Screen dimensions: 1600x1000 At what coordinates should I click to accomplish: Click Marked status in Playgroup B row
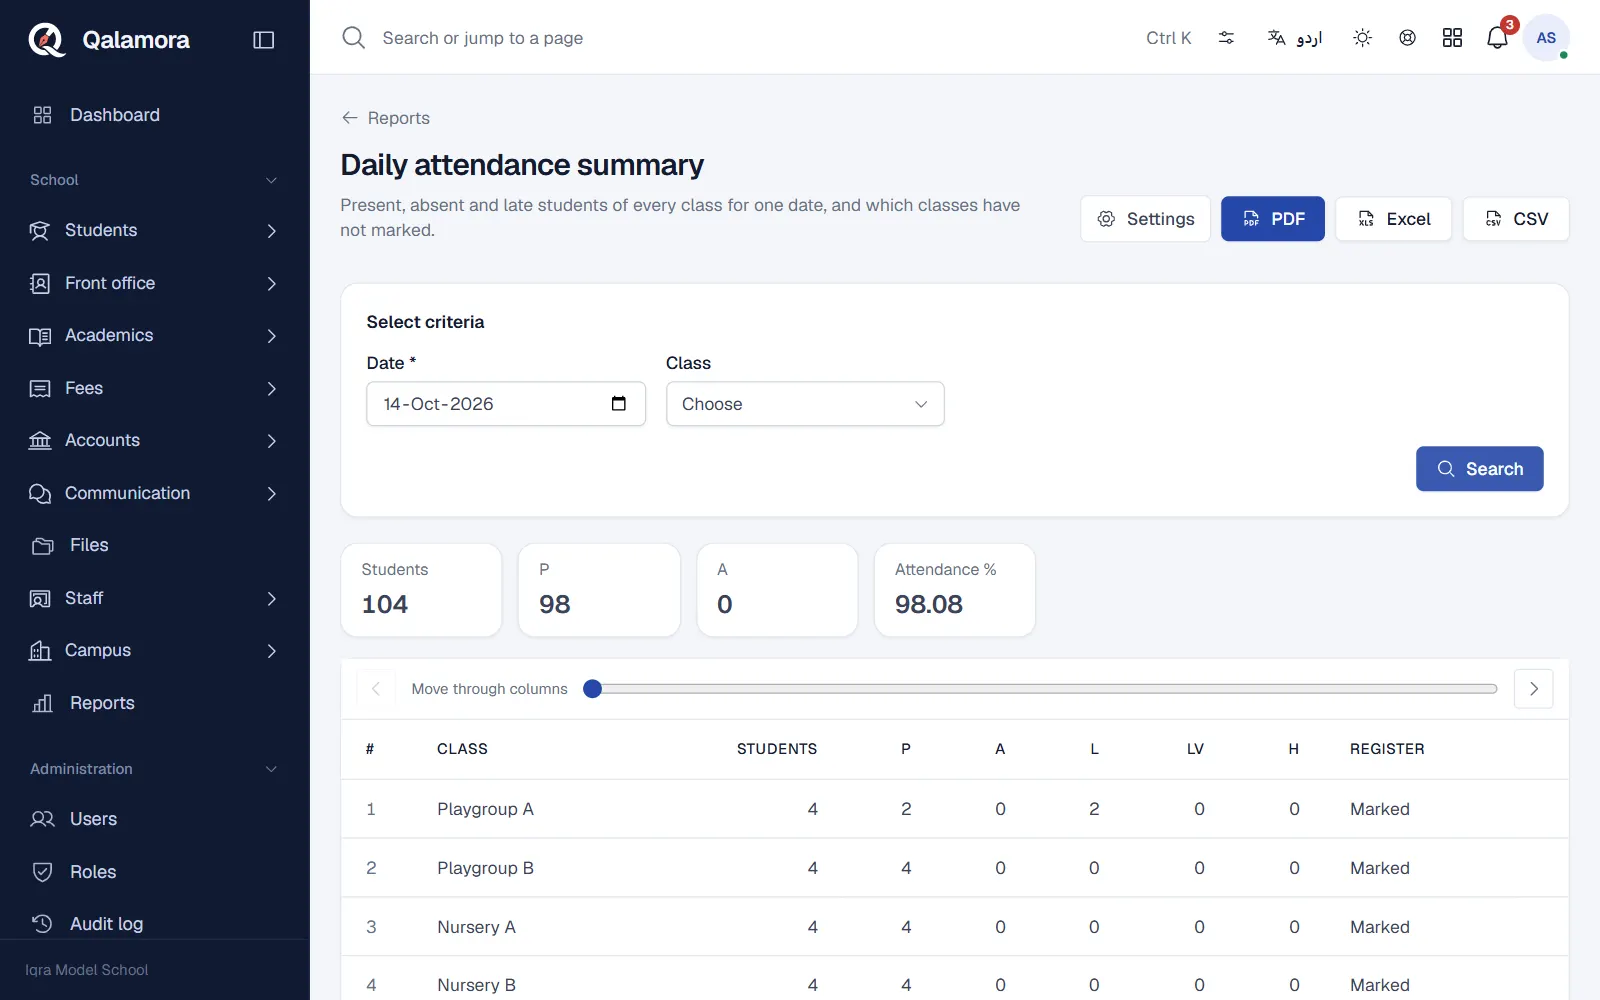click(1380, 868)
